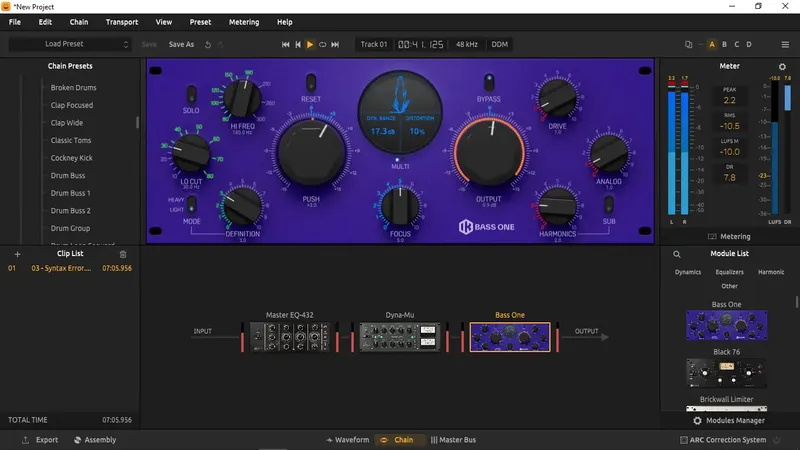This screenshot has width=800, height=450.
Task: Toggle the Bass One SOLO switch
Action: [191, 94]
